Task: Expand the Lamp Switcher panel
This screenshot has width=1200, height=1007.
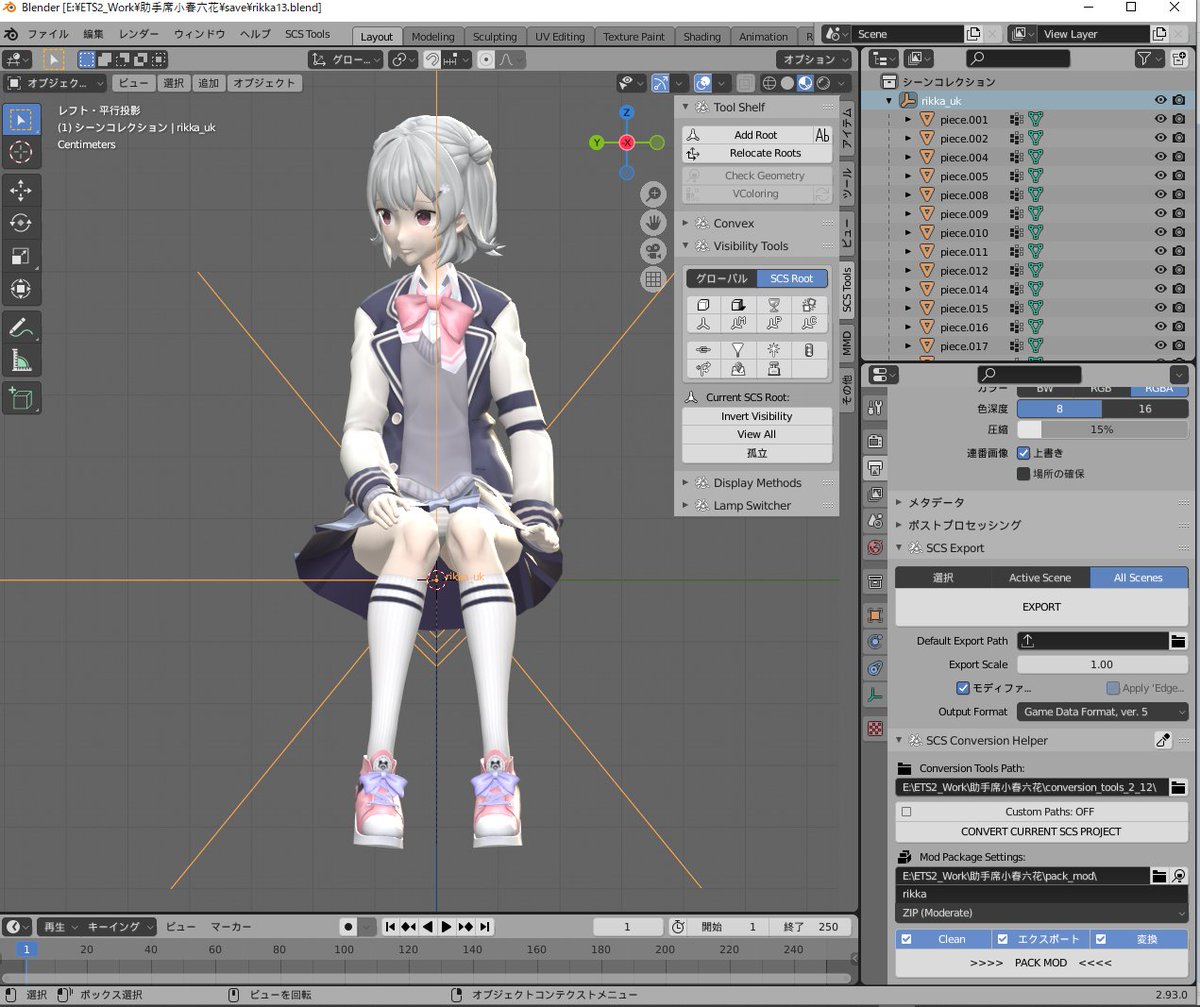Action: tap(757, 506)
